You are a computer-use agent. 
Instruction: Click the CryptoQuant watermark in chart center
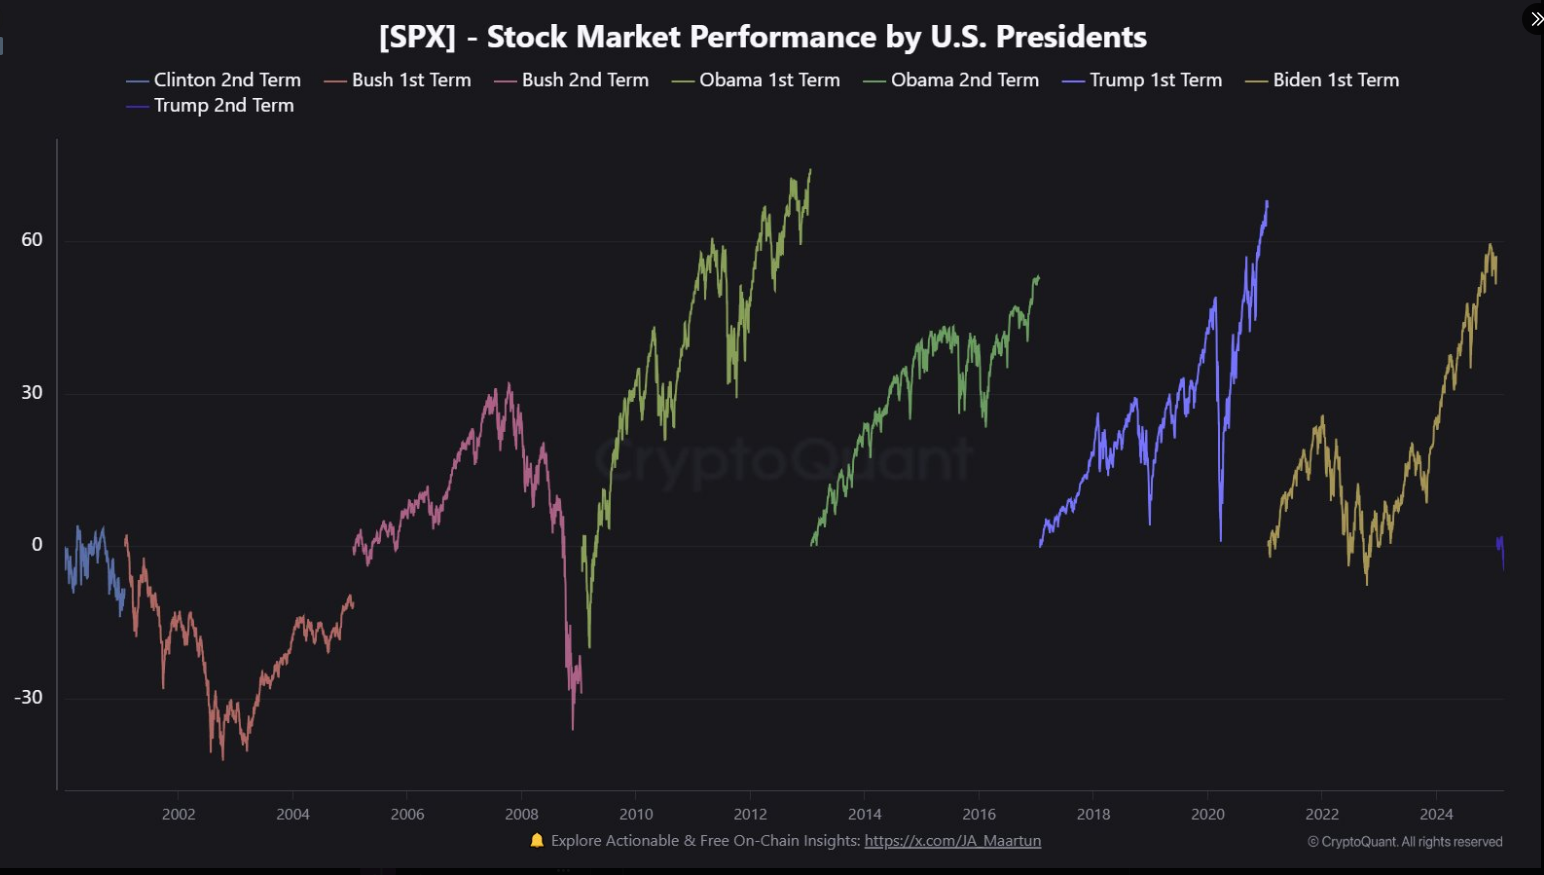pos(784,461)
